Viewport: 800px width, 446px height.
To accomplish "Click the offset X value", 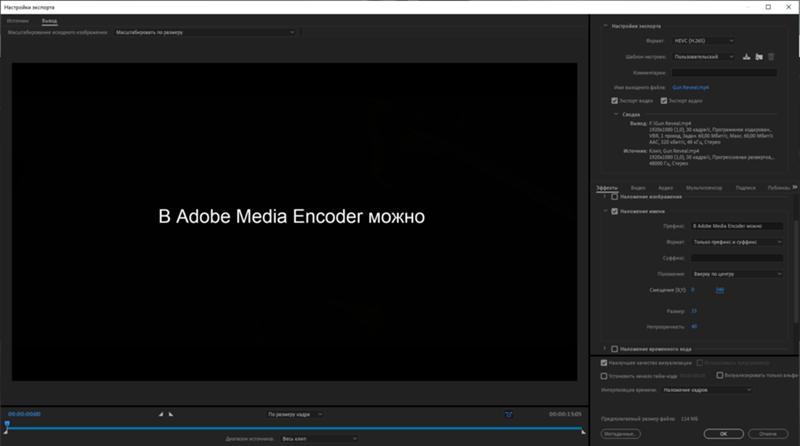I will 692,290.
